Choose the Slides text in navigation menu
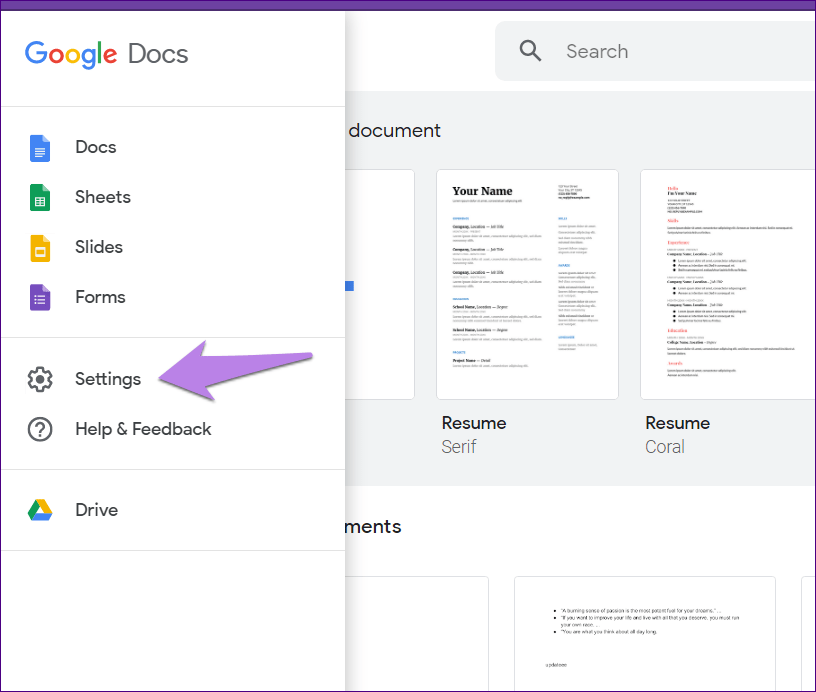This screenshot has width=816, height=692. point(99,248)
